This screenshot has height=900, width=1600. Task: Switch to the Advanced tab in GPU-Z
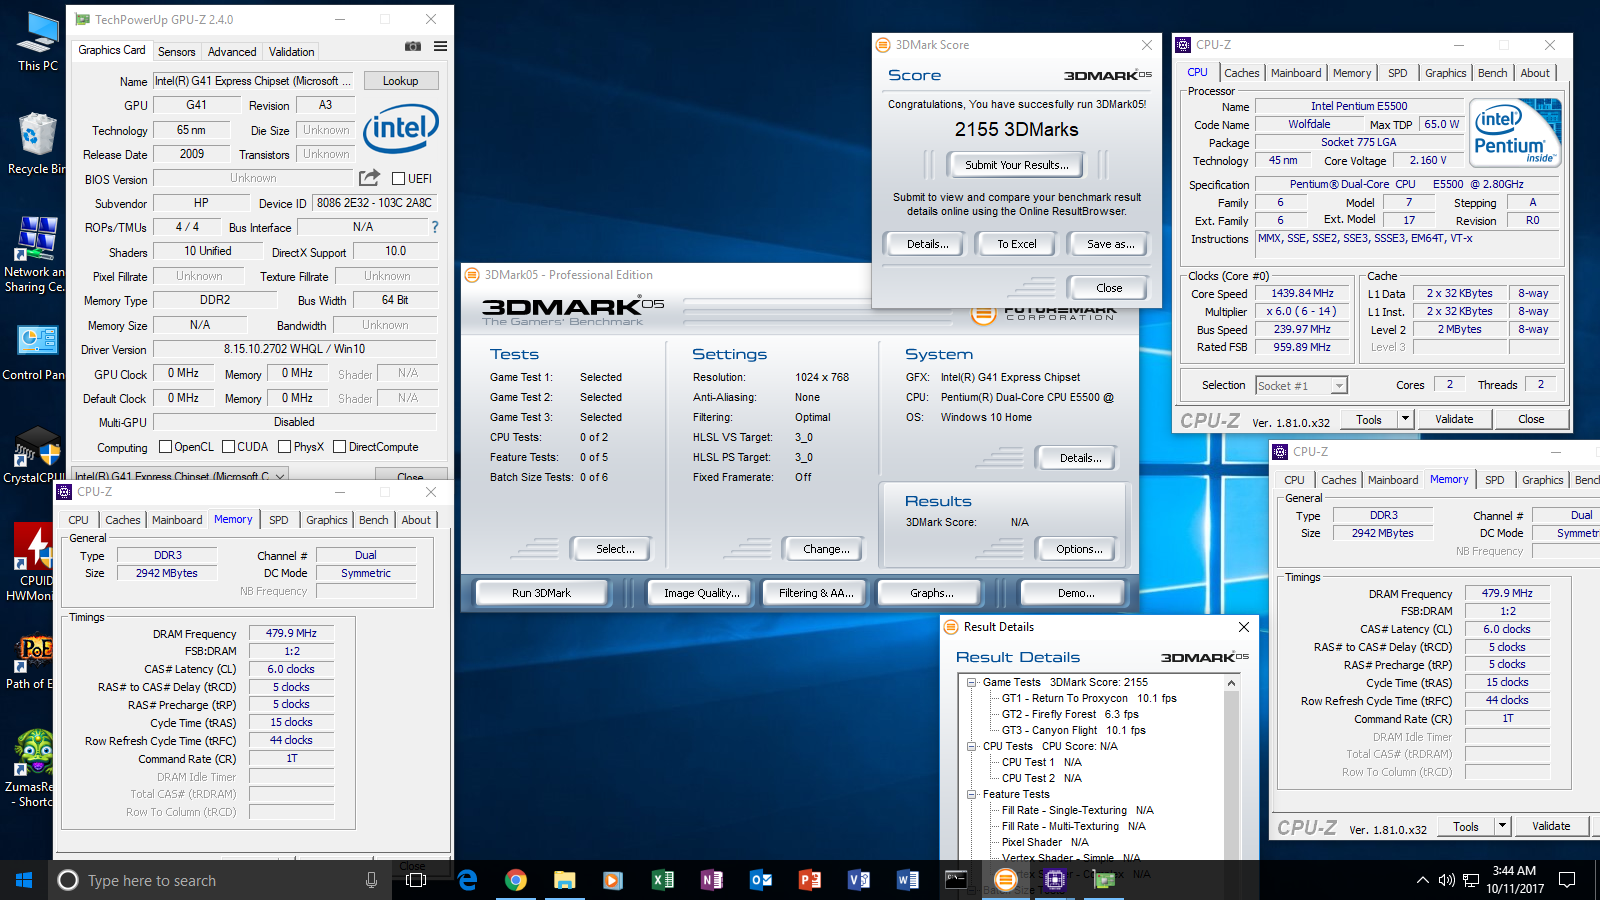tap(232, 51)
